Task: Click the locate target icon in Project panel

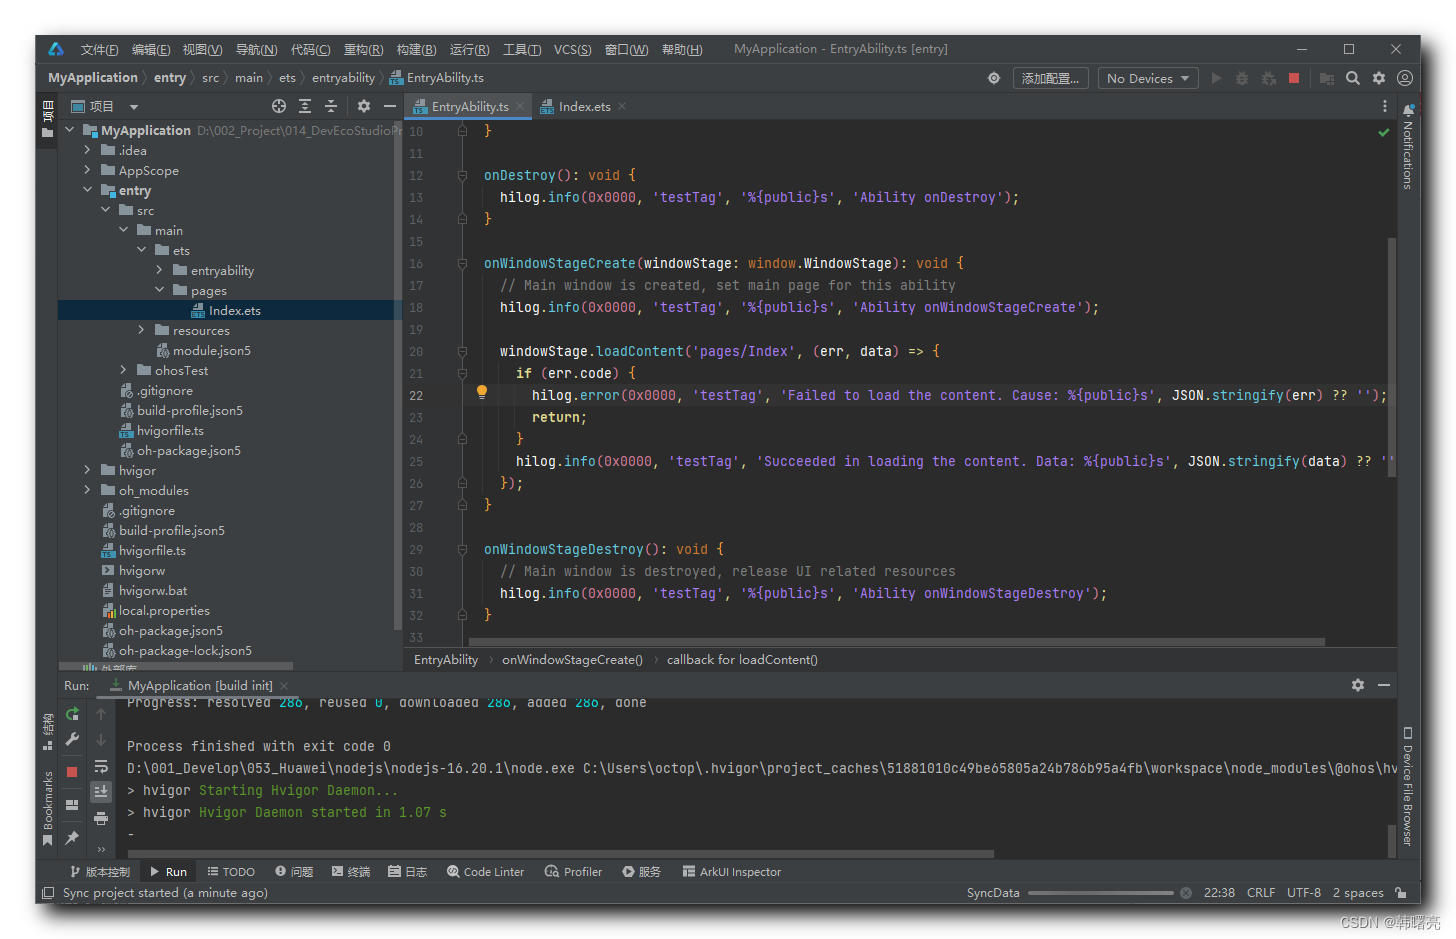Action: point(279,106)
